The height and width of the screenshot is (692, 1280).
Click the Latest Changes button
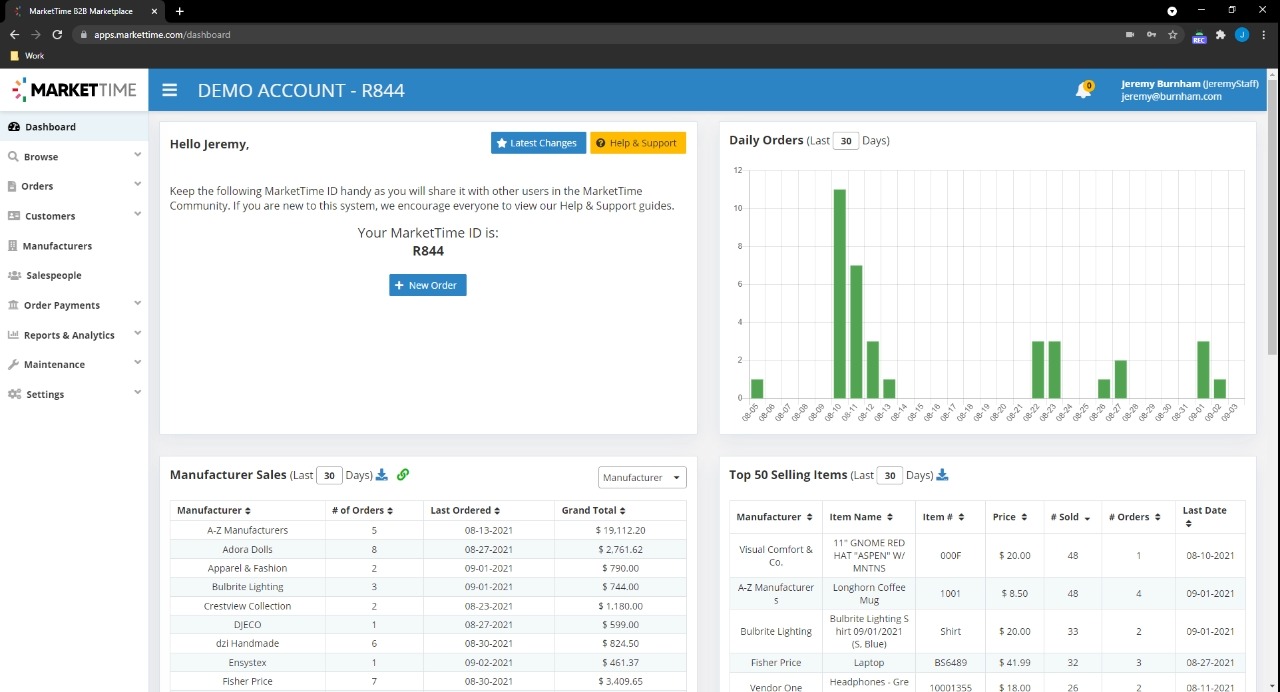(x=538, y=143)
